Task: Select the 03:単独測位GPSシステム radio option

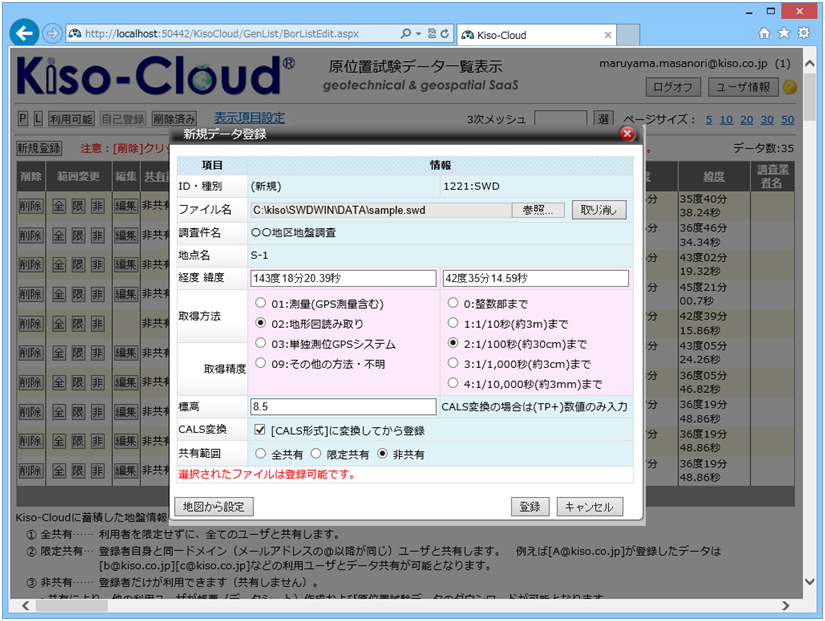Action: pos(262,344)
